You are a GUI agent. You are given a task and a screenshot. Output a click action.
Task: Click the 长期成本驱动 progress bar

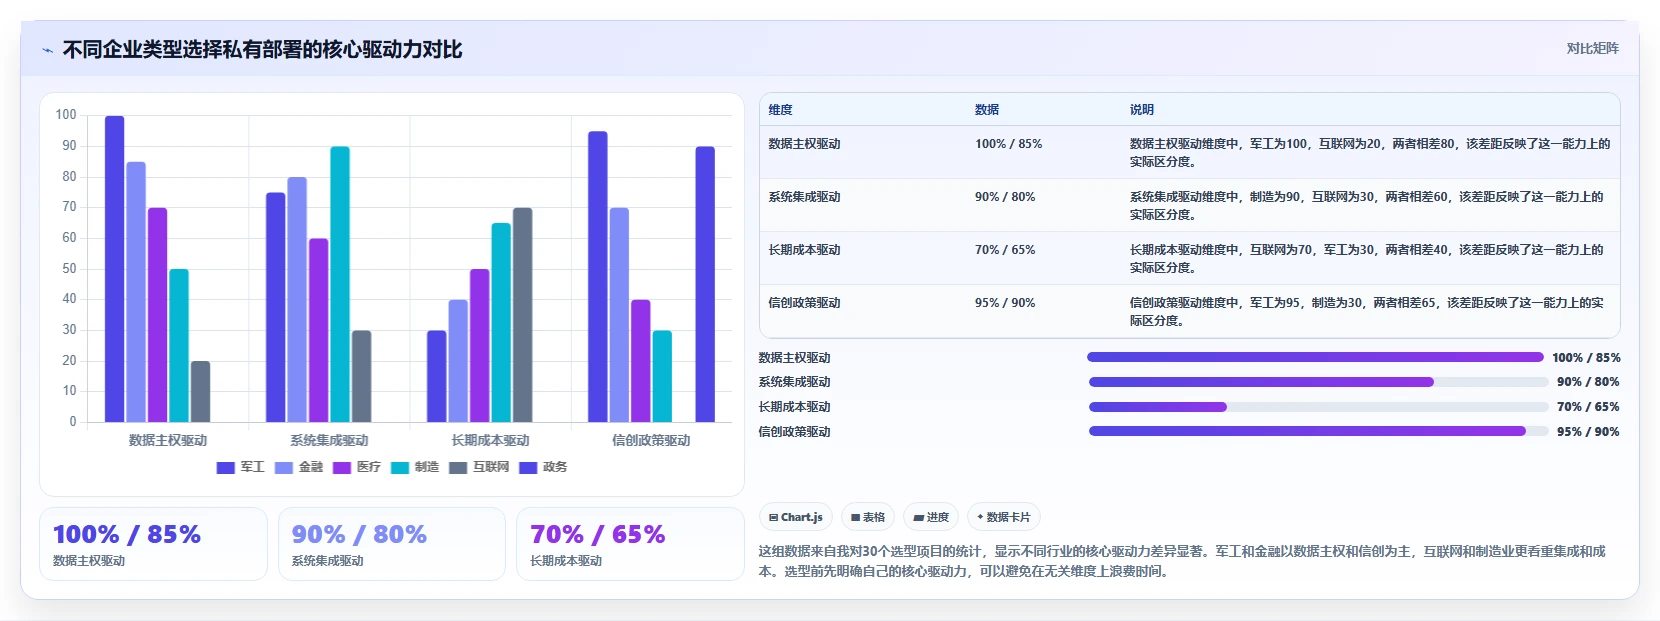(x=1318, y=407)
